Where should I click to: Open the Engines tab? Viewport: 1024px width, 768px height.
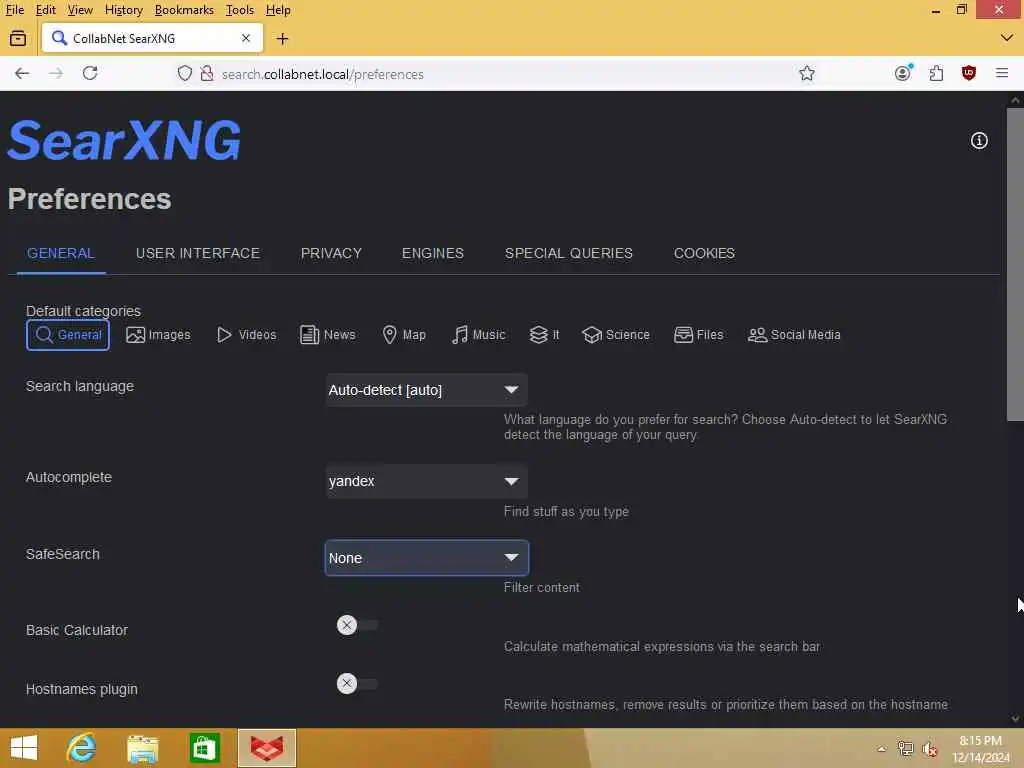[433, 253]
